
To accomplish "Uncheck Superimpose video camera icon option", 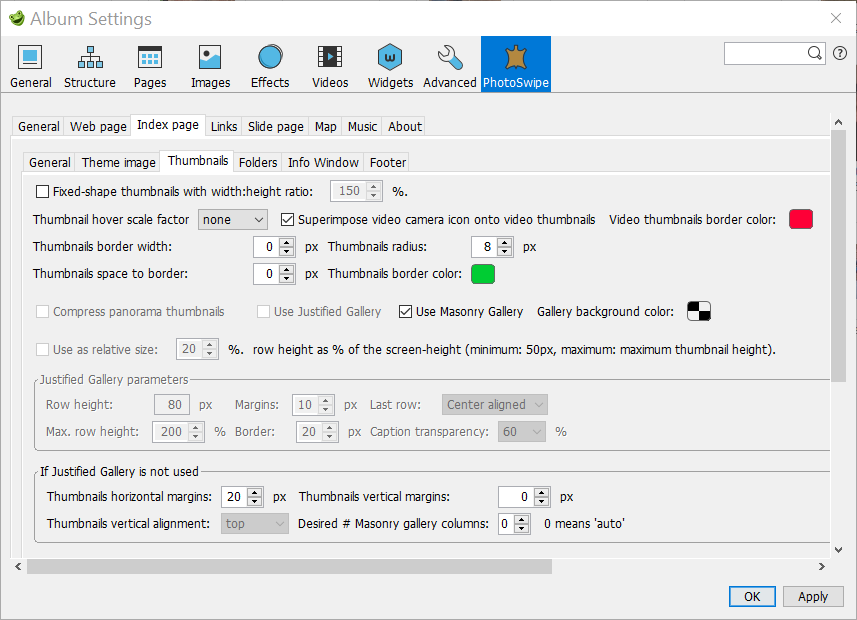I will tap(288, 219).
